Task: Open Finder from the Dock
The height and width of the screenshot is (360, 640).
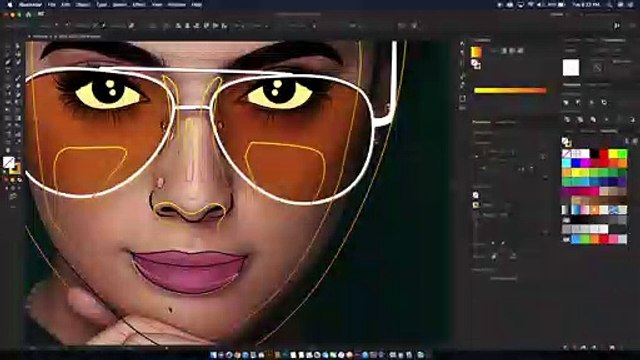Action: (x=213, y=355)
